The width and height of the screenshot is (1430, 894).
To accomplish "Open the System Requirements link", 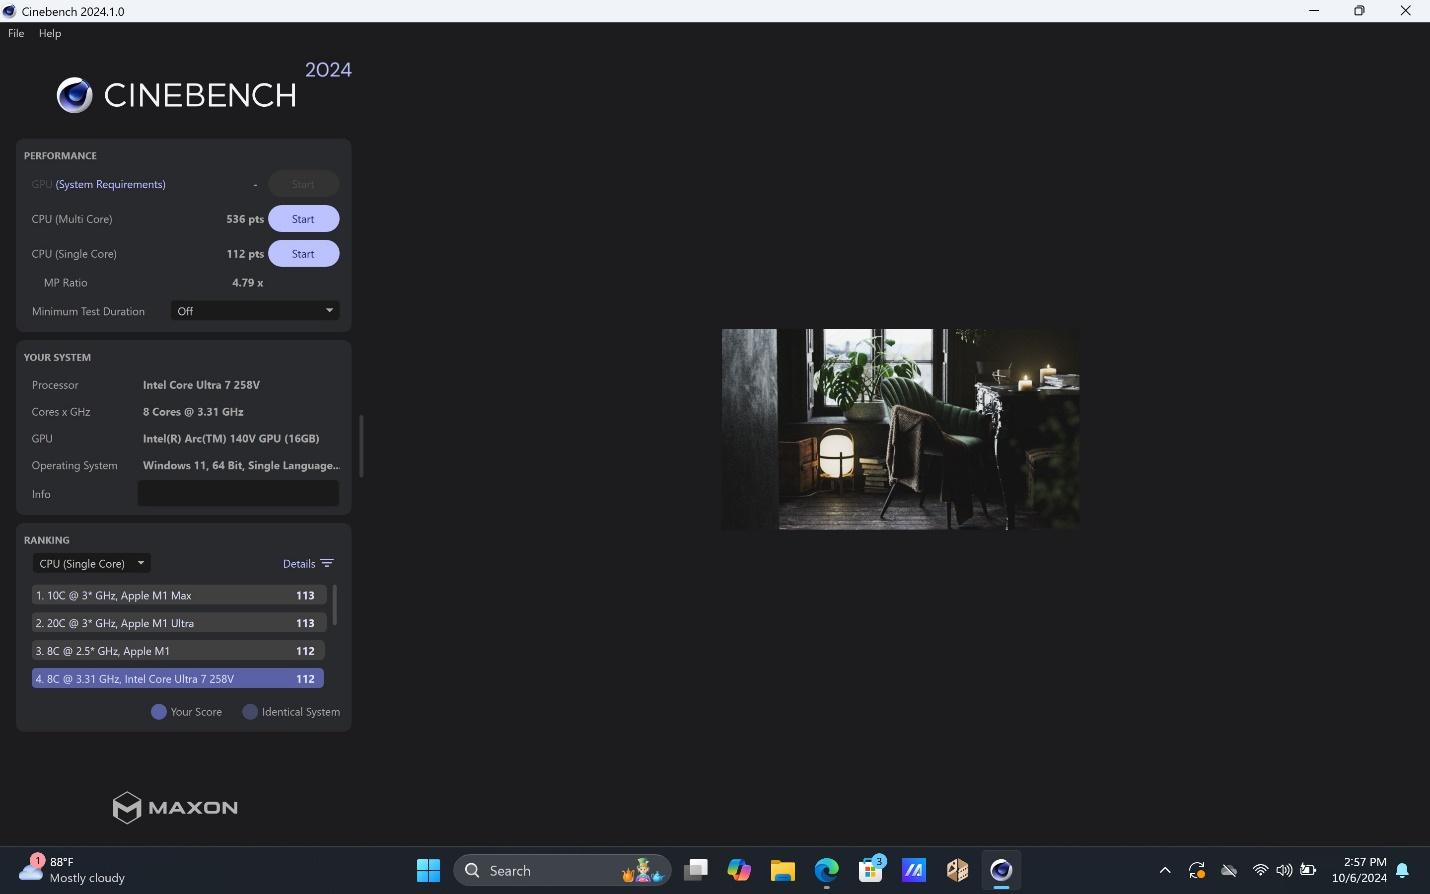I will click(111, 184).
